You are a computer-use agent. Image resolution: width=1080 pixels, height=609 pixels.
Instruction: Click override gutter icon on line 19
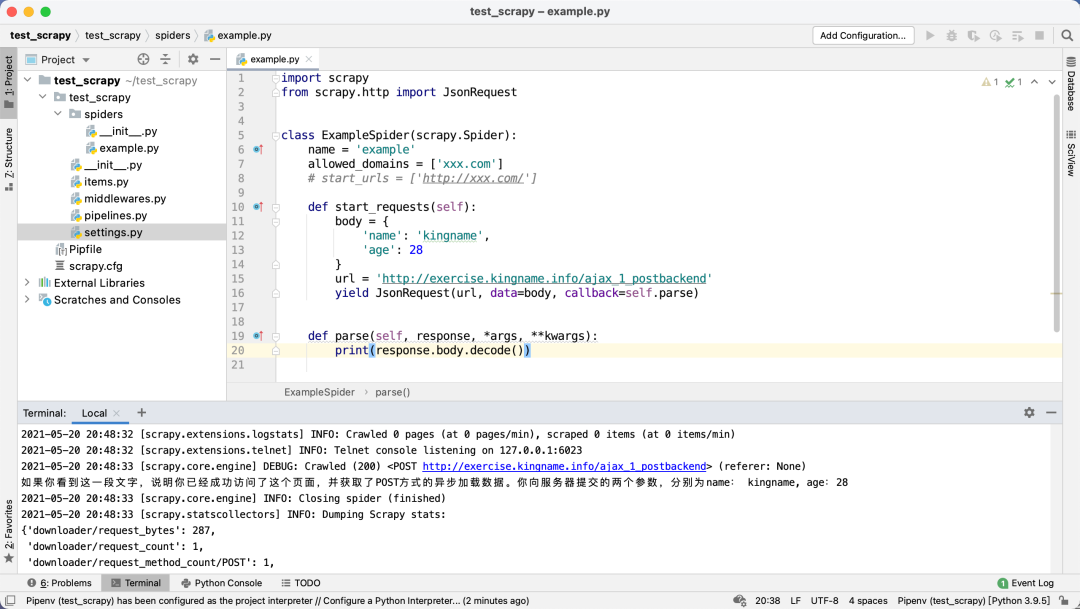(x=258, y=336)
